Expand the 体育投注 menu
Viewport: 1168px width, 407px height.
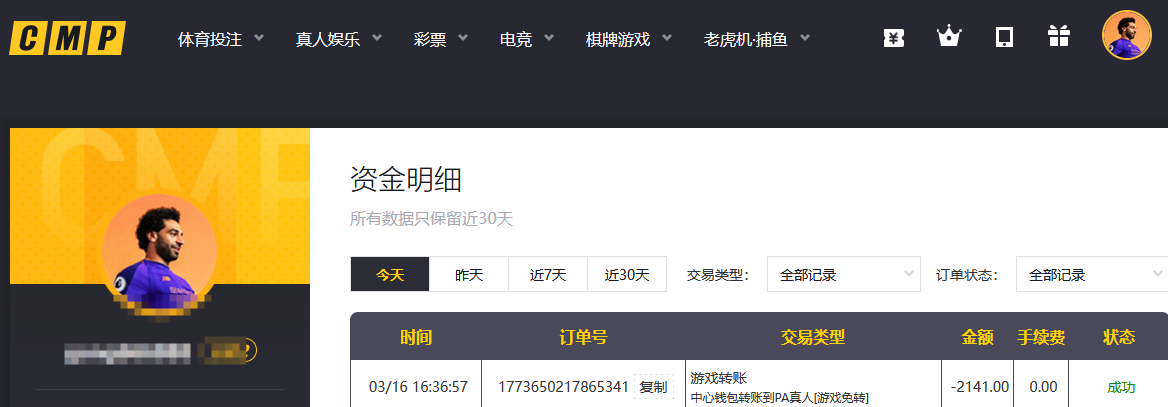tap(221, 40)
